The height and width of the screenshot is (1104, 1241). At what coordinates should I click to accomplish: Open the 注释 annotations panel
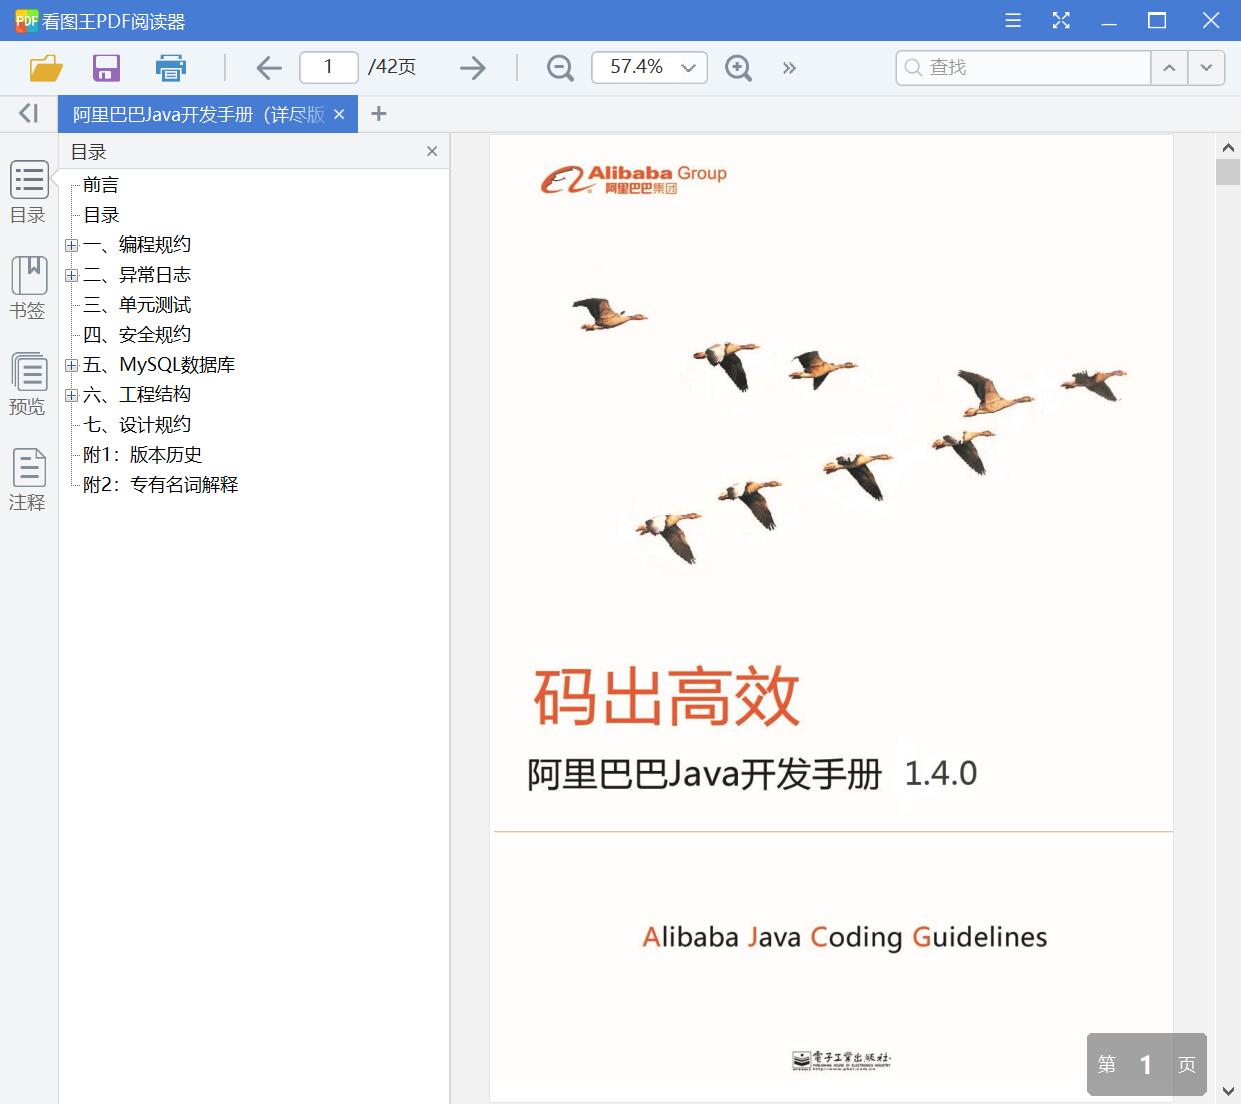29,481
